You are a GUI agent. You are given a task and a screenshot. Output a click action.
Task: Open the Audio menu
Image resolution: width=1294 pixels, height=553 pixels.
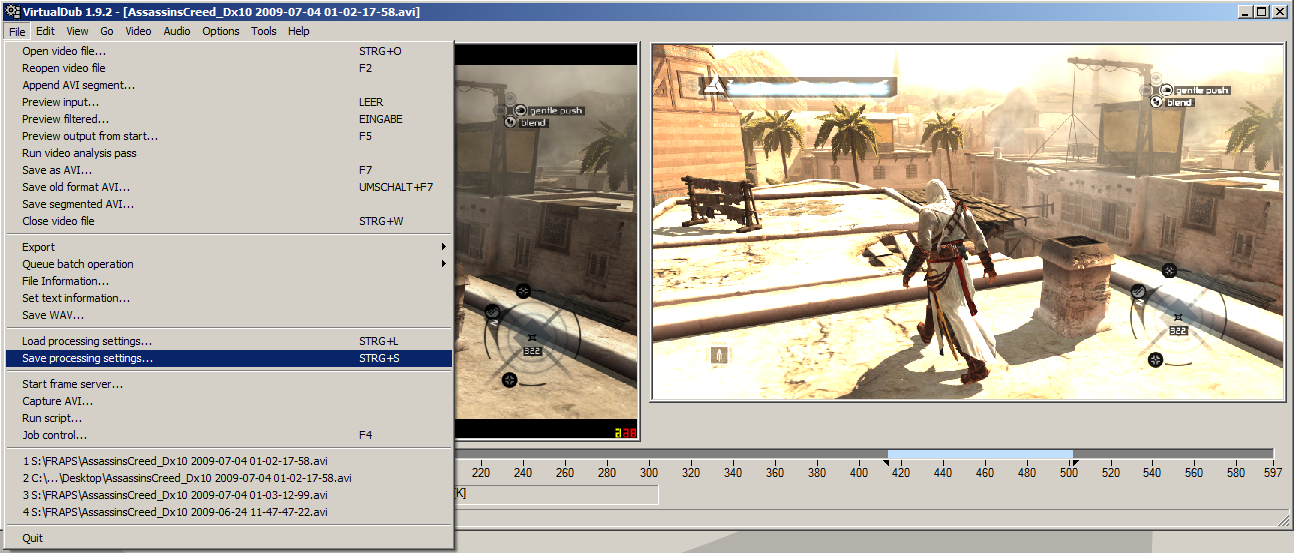pos(177,31)
